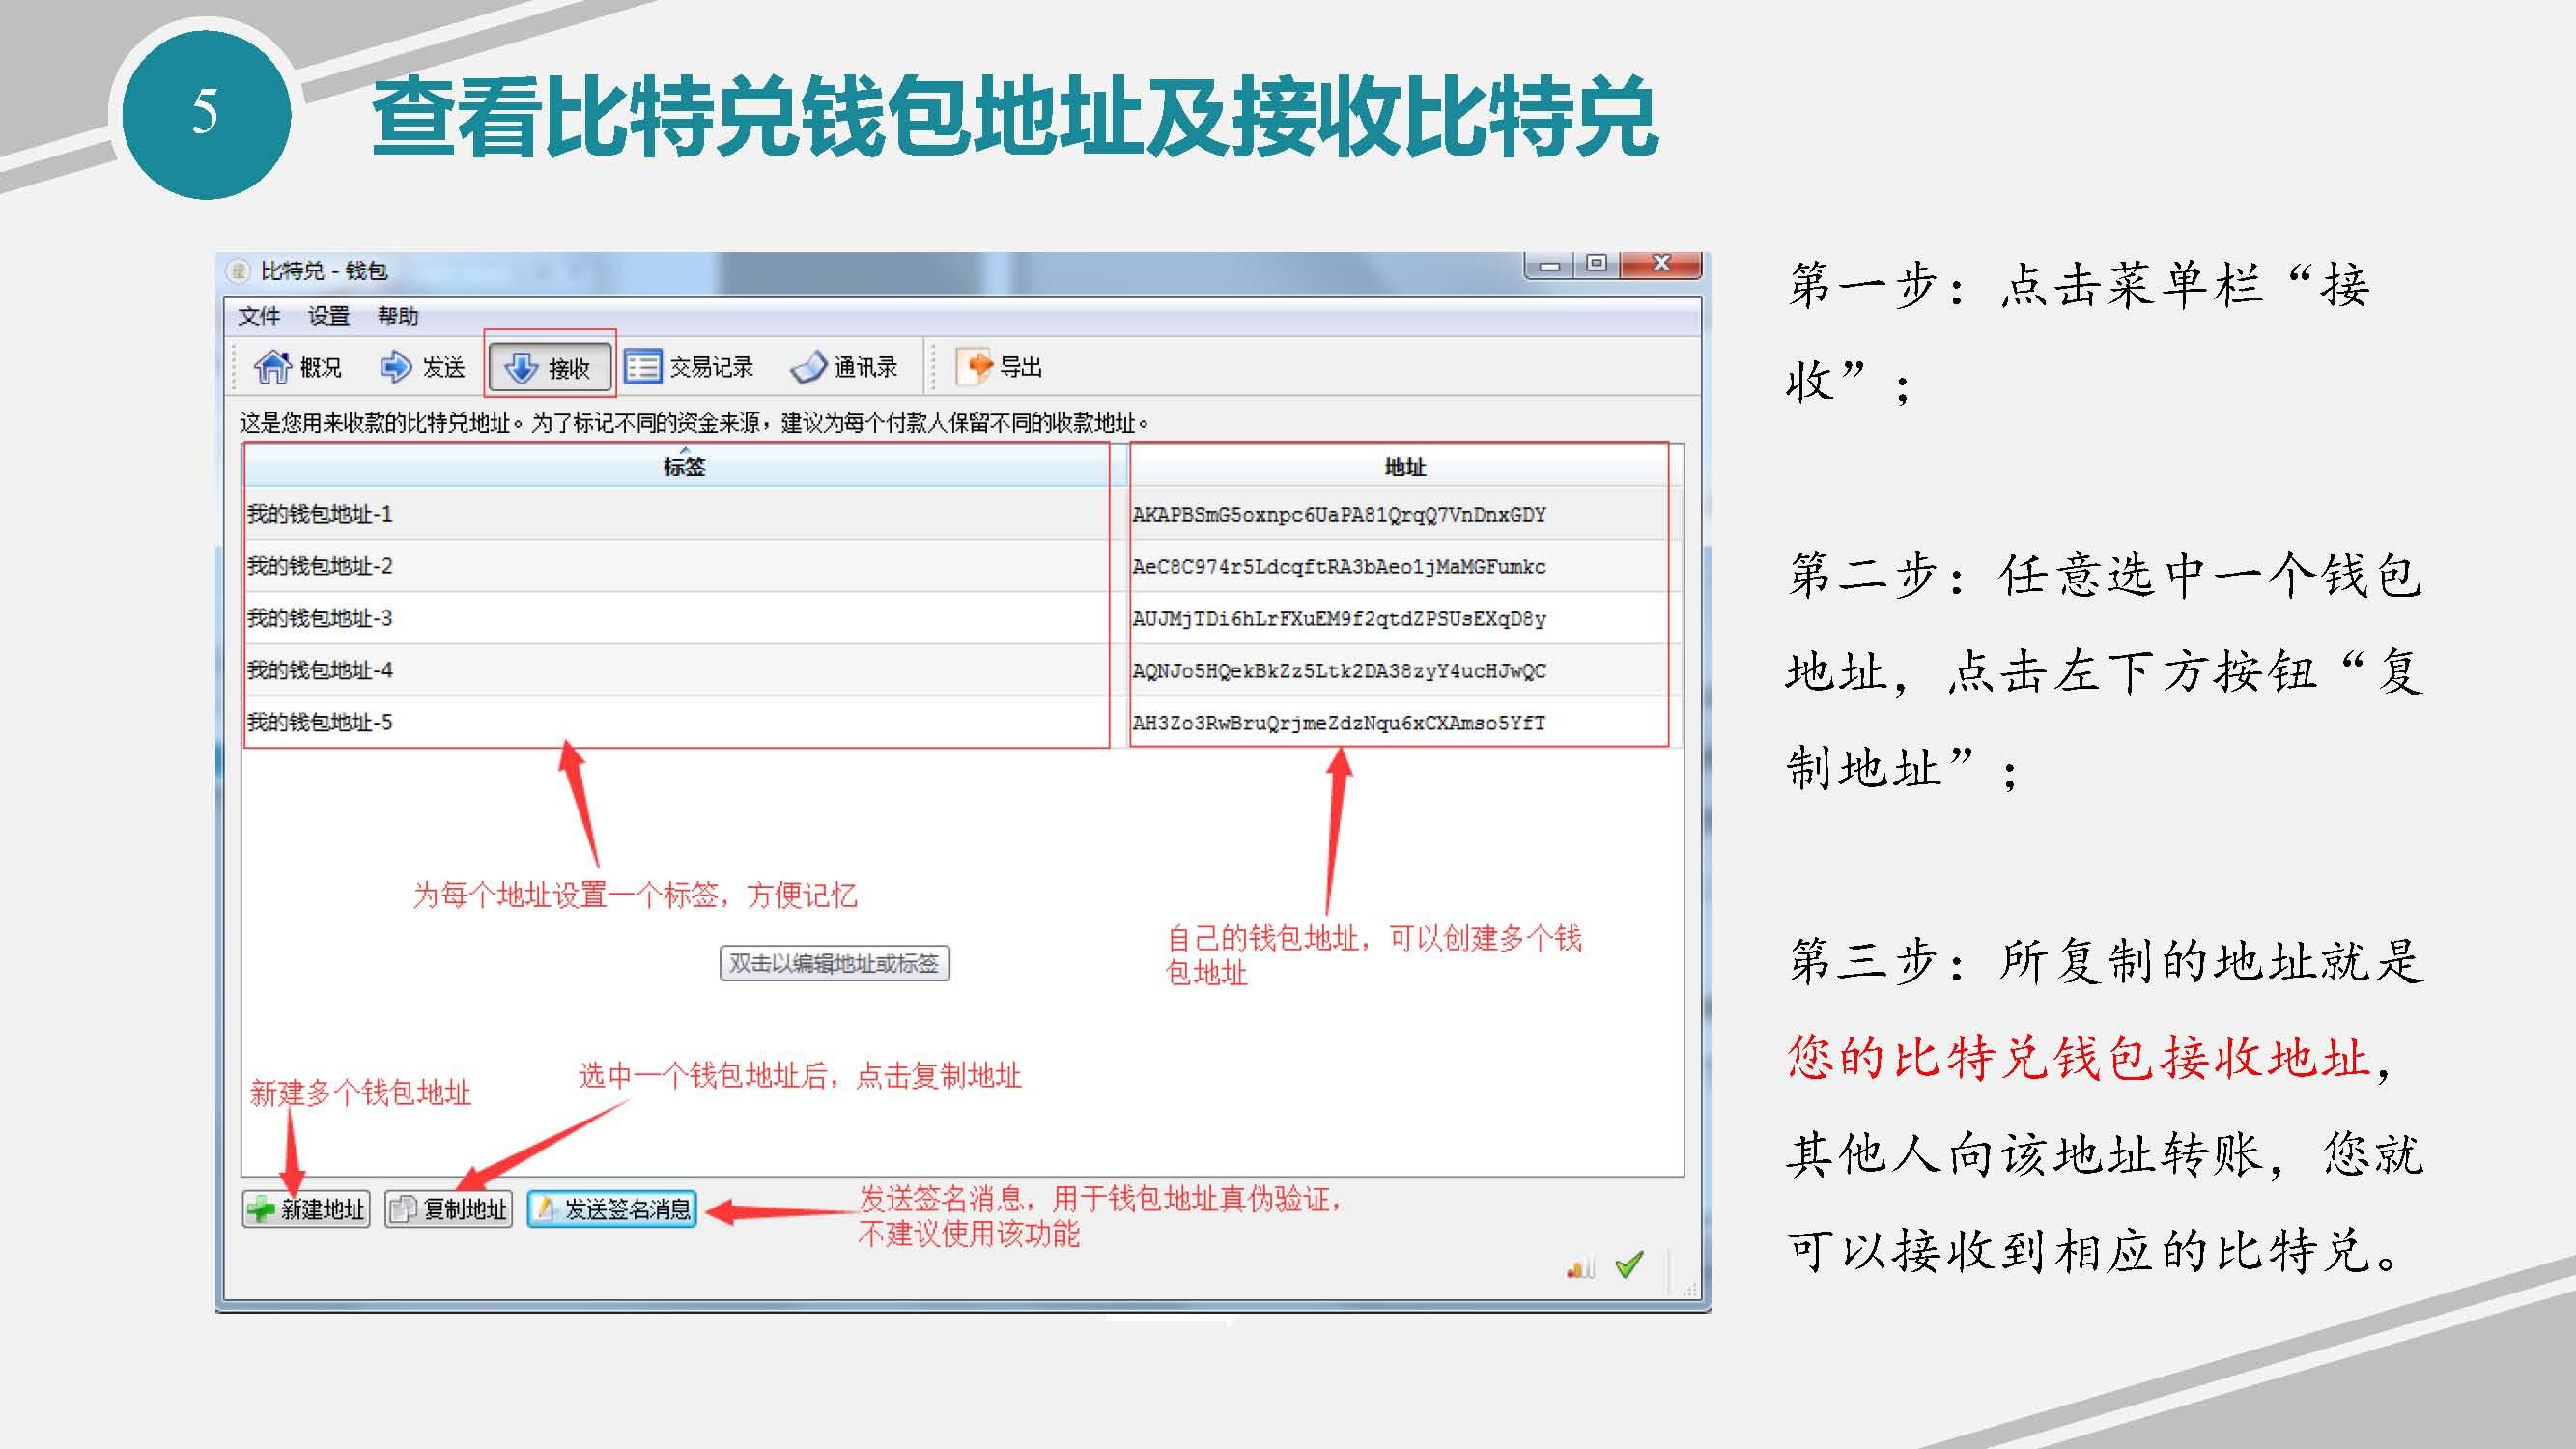Image resolution: width=2576 pixels, height=1449 pixels.
Task: Open the 通讯录 address book icon
Action: click(x=808, y=368)
